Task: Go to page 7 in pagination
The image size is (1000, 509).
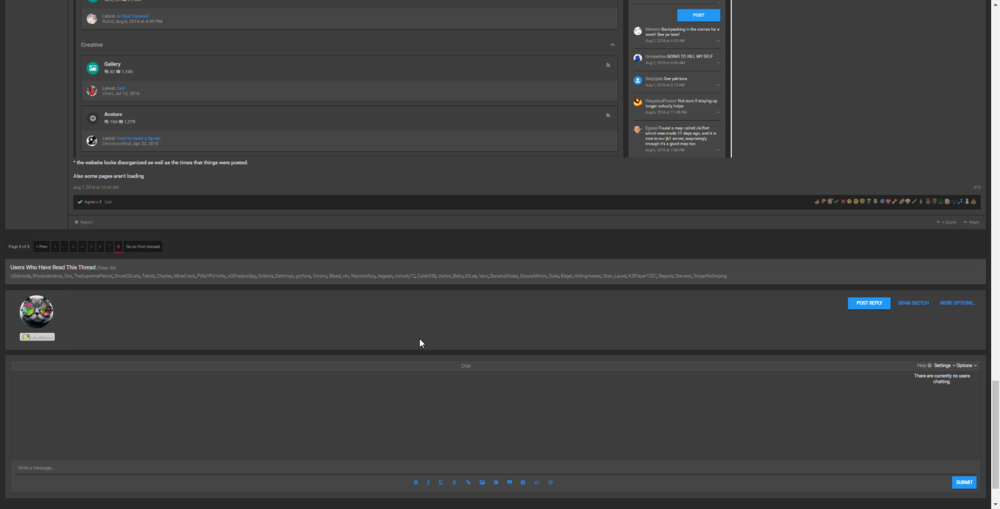Action: [x=109, y=246]
